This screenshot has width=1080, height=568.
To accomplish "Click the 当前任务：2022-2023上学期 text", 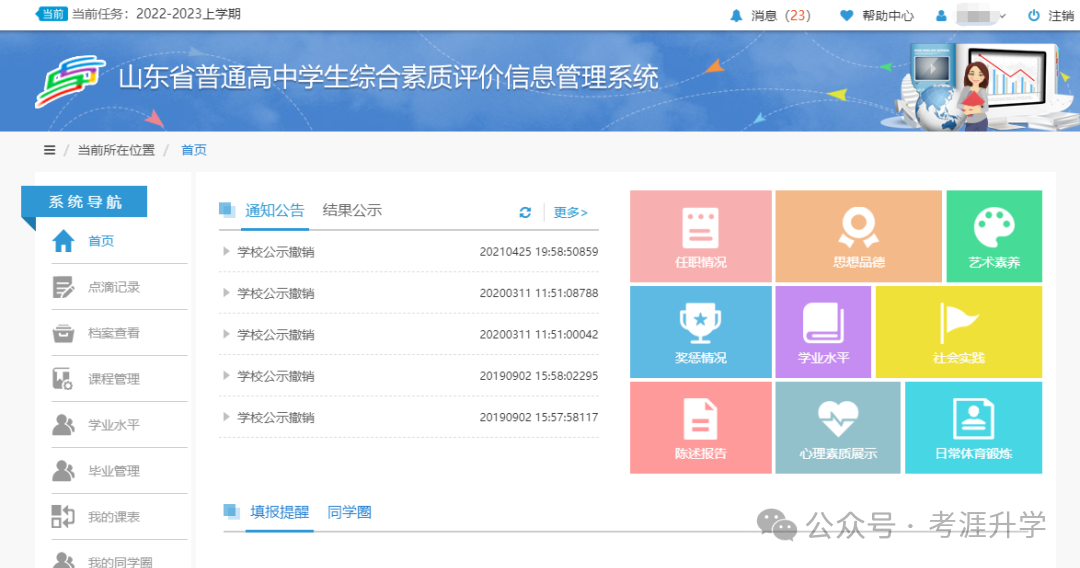I will [x=156, y=14].
